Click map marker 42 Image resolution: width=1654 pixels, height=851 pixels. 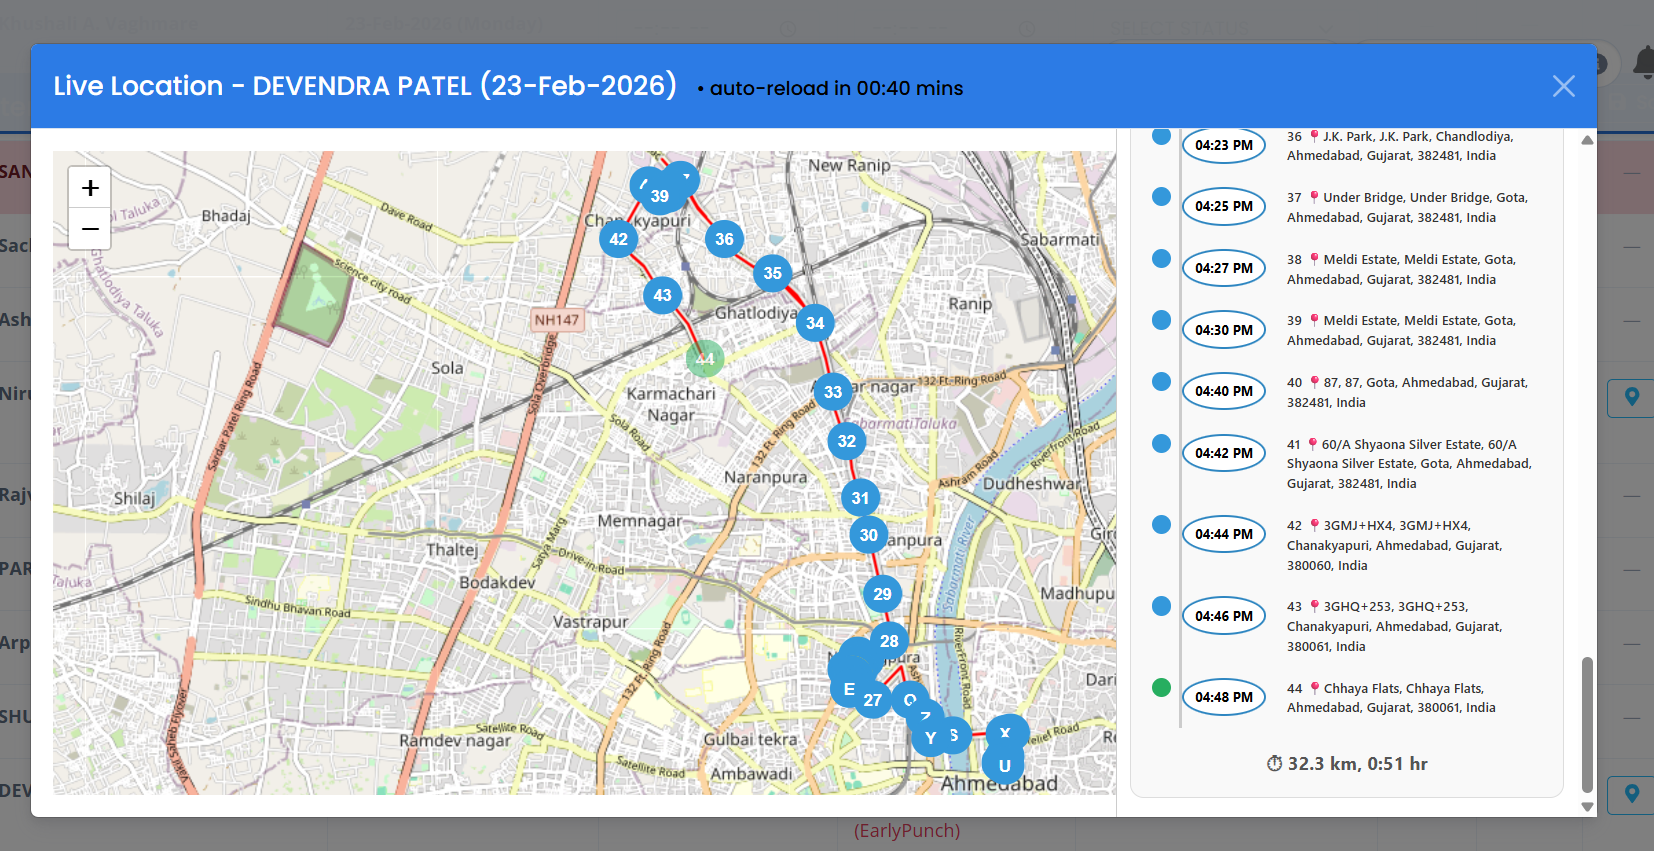(x=619, y=239)
